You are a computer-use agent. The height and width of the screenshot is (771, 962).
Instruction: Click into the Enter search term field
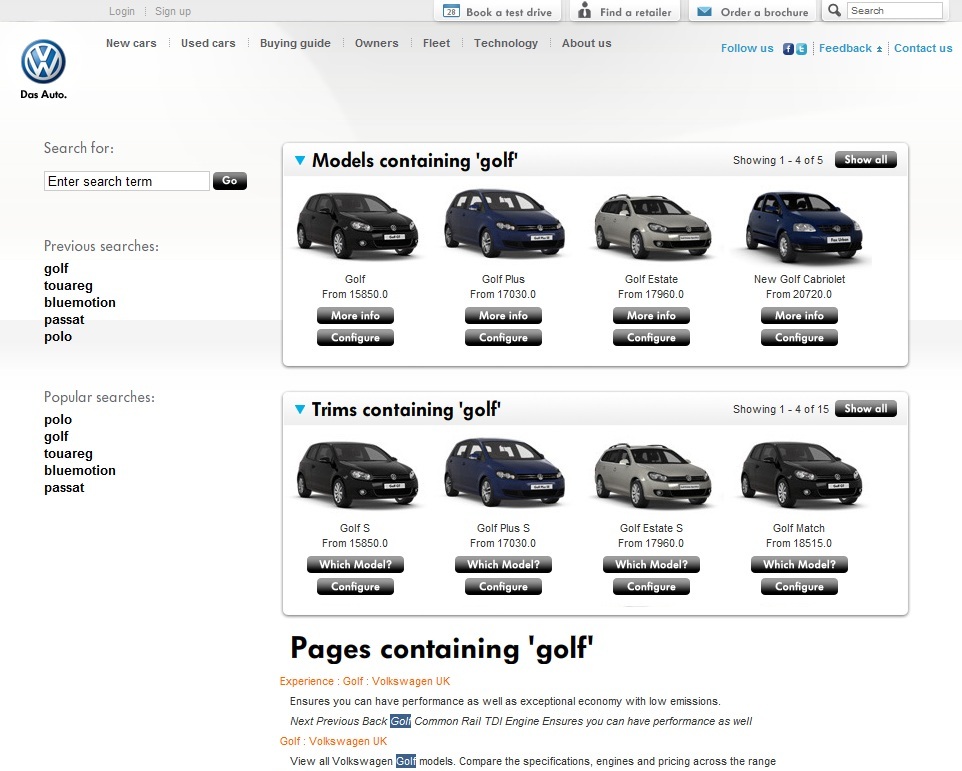click(127, 181)
